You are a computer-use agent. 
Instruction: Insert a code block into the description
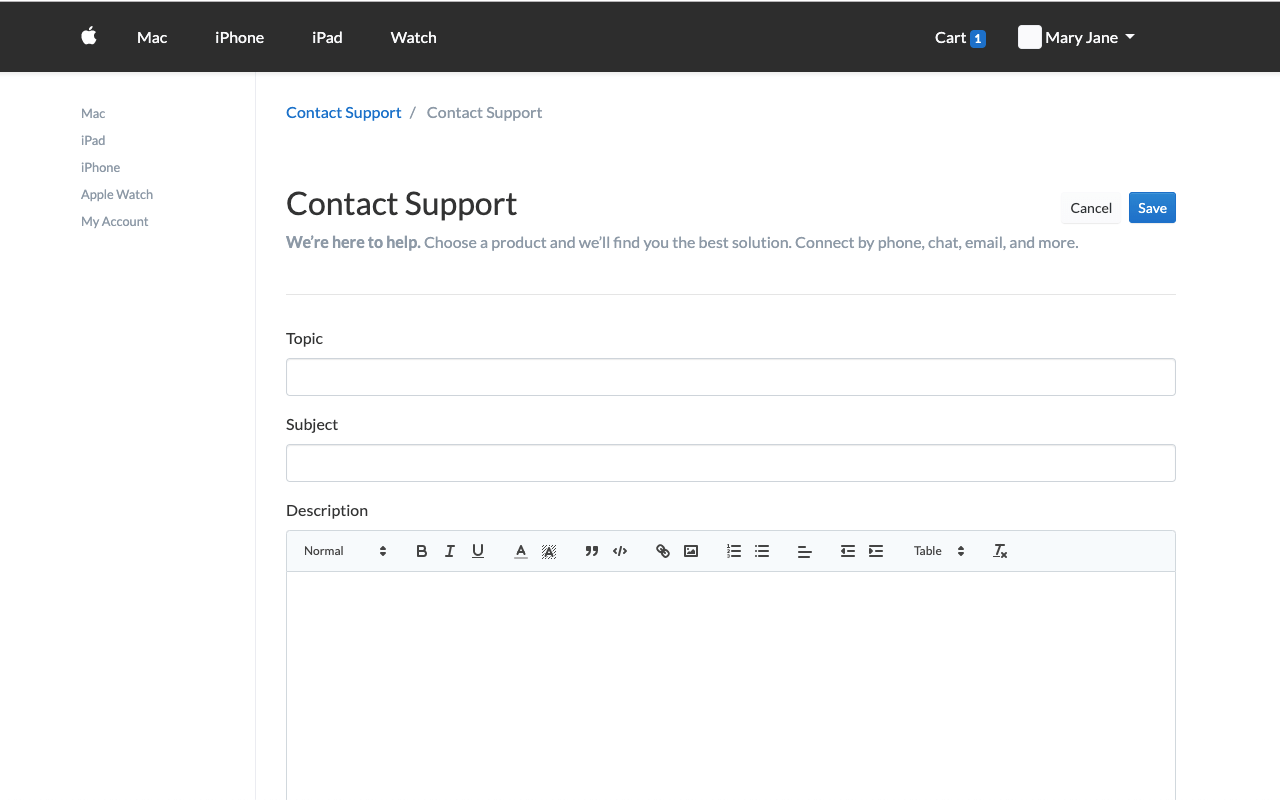pos(620,551)
